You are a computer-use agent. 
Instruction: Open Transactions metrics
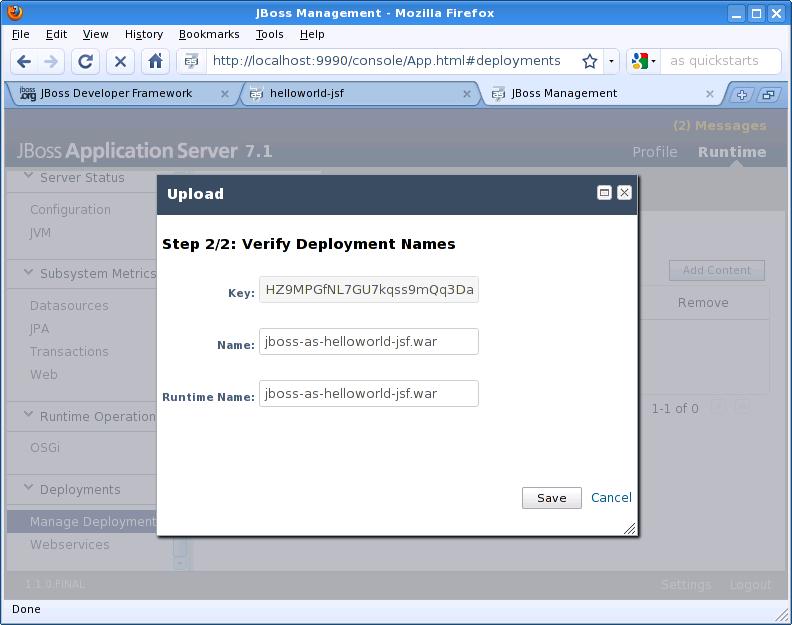tap(69, 352)
